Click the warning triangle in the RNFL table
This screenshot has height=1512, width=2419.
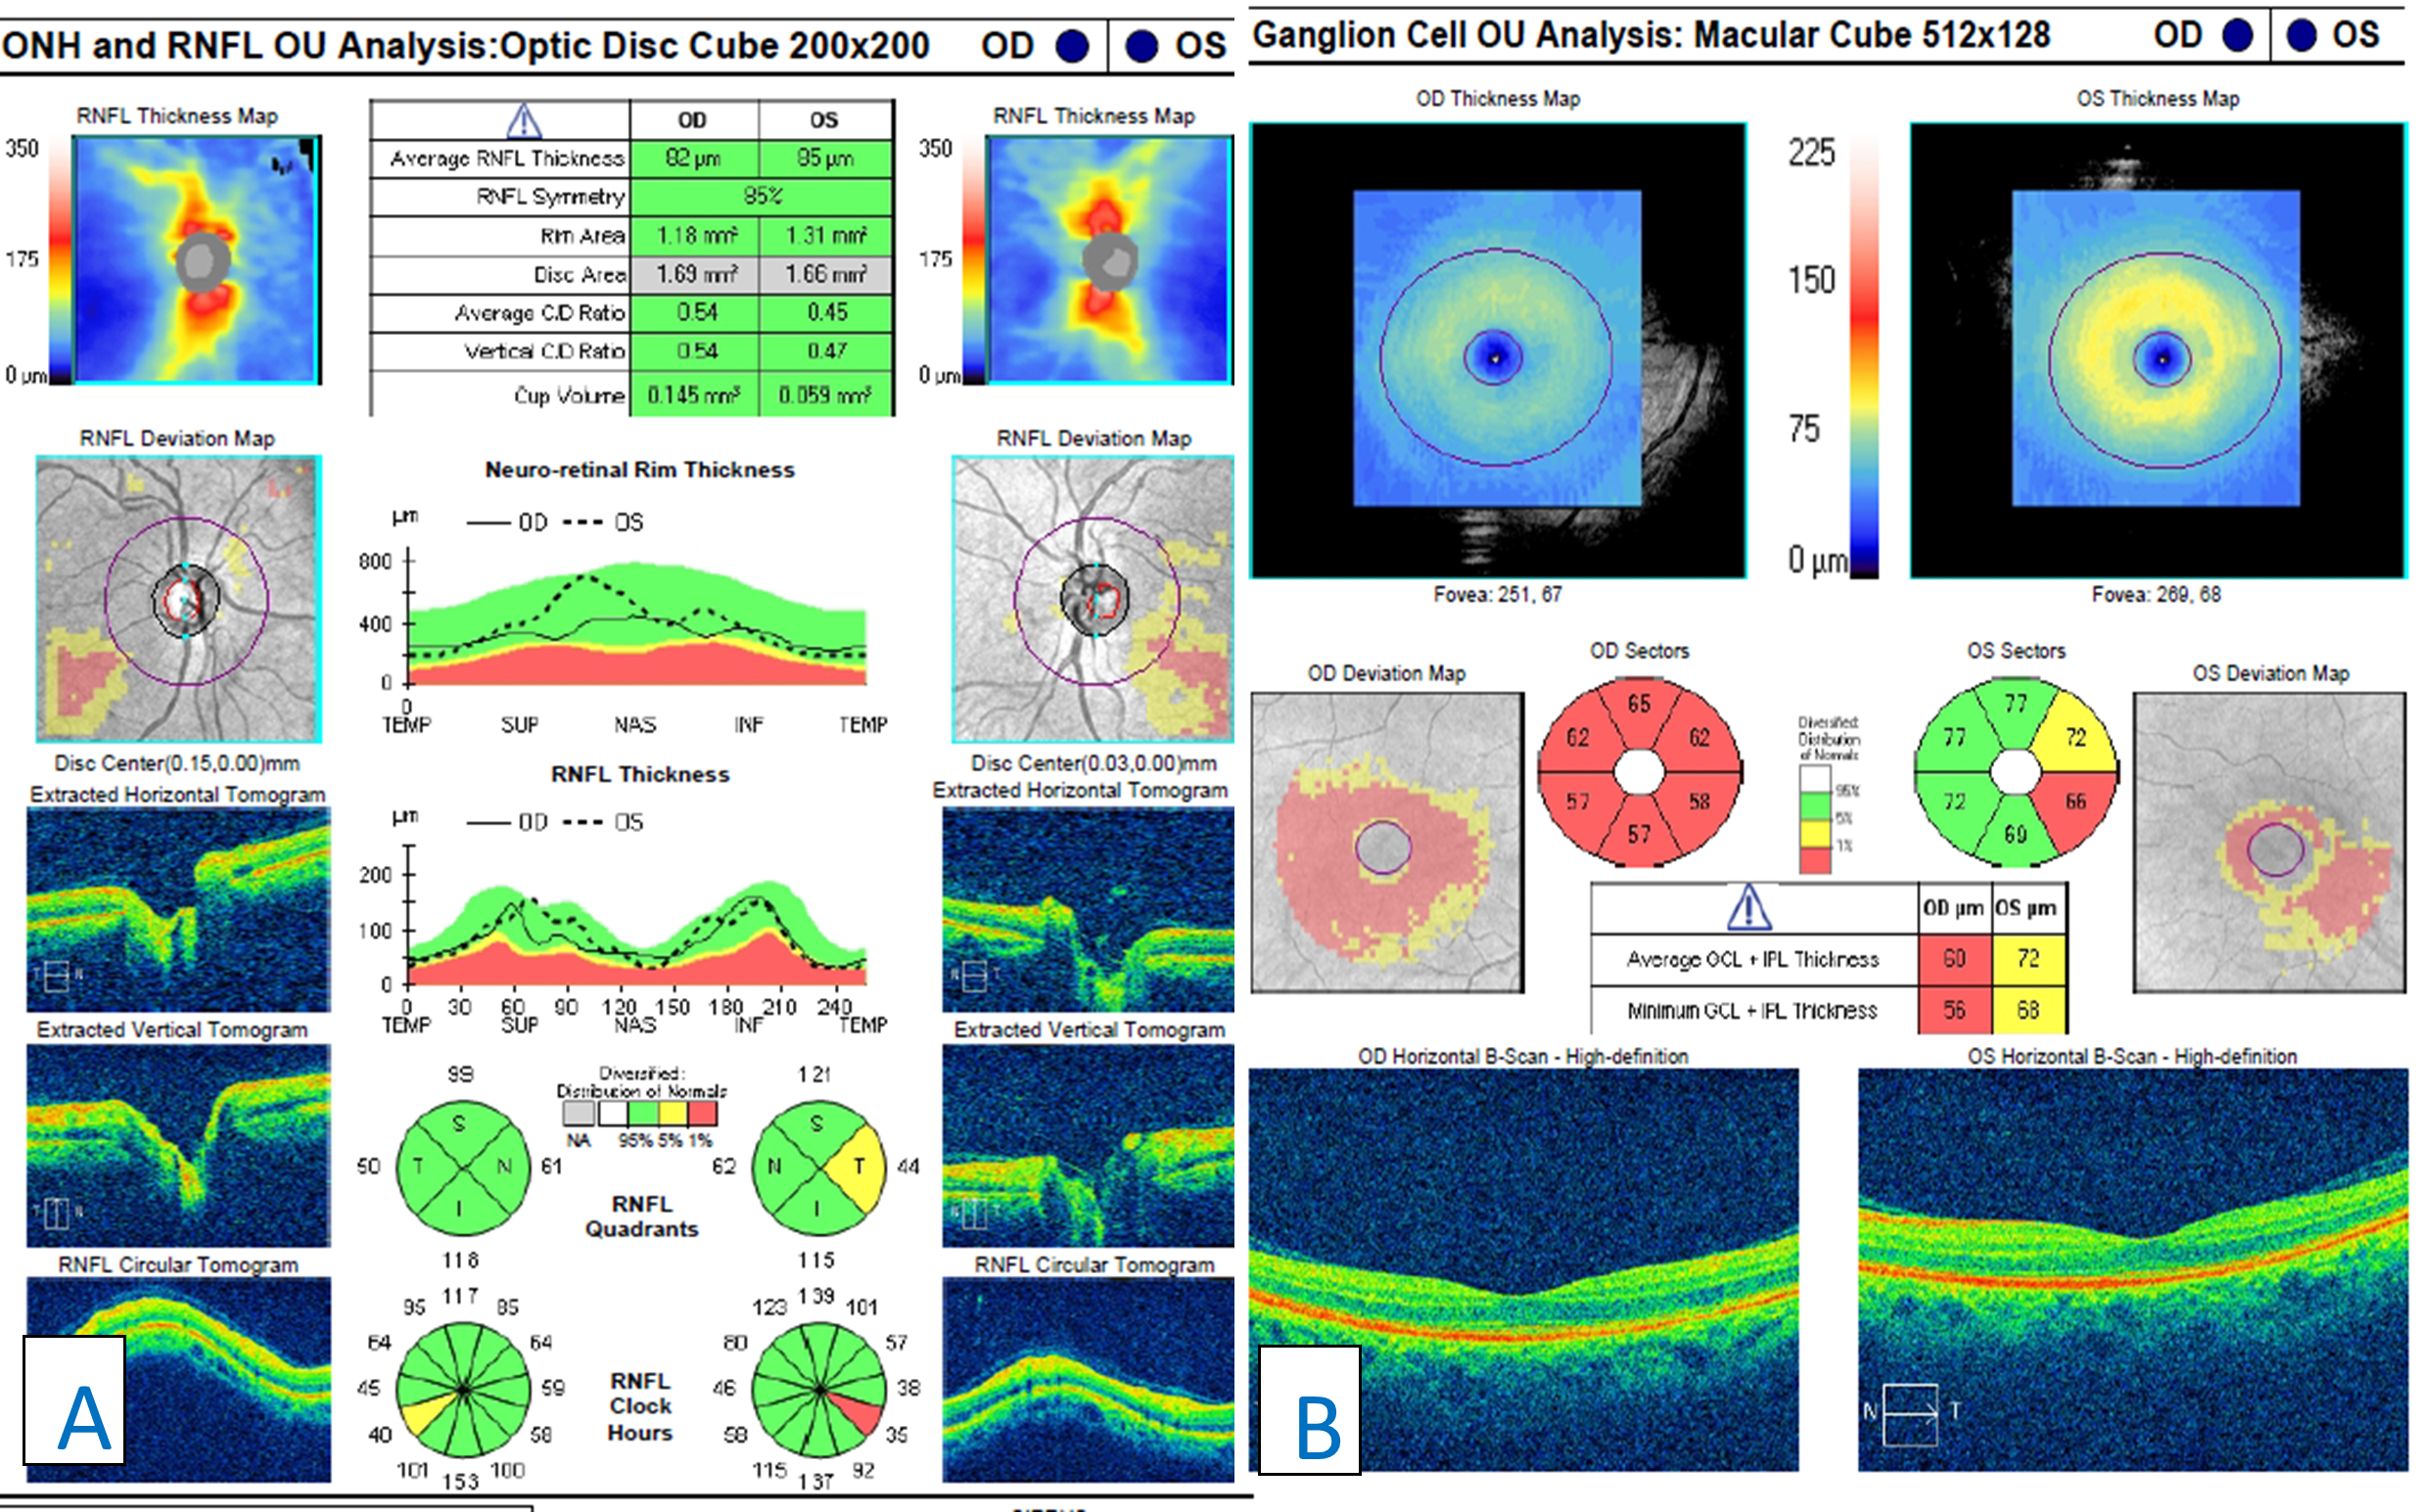(x=523, y=122)
